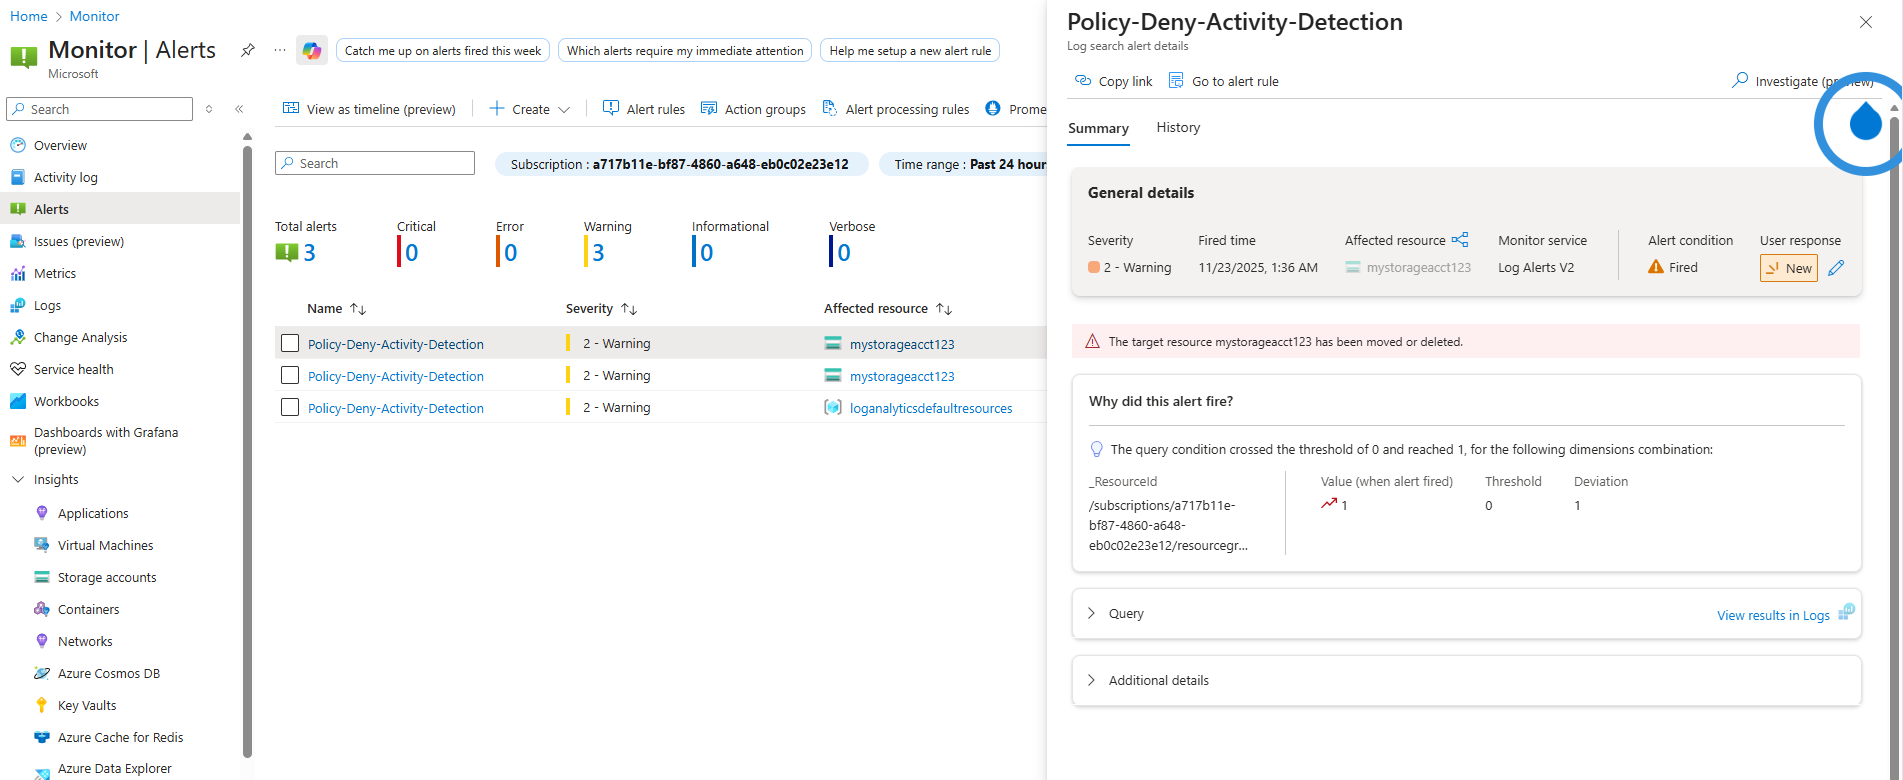Click the Critical alerts count
This screenshot has width=1903, height=780.
411,253
